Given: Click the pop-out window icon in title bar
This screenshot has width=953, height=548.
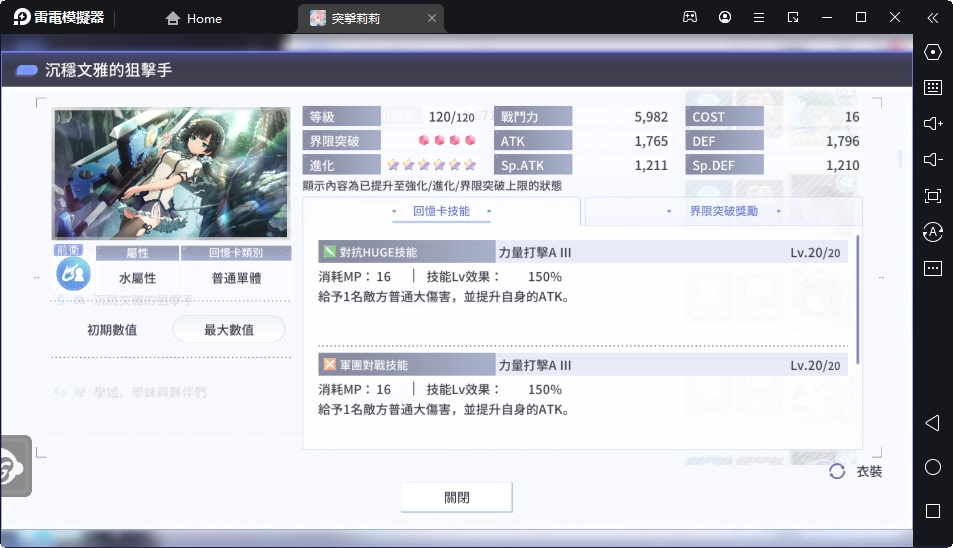Looking at the screenshot, I should coord(793,18).
